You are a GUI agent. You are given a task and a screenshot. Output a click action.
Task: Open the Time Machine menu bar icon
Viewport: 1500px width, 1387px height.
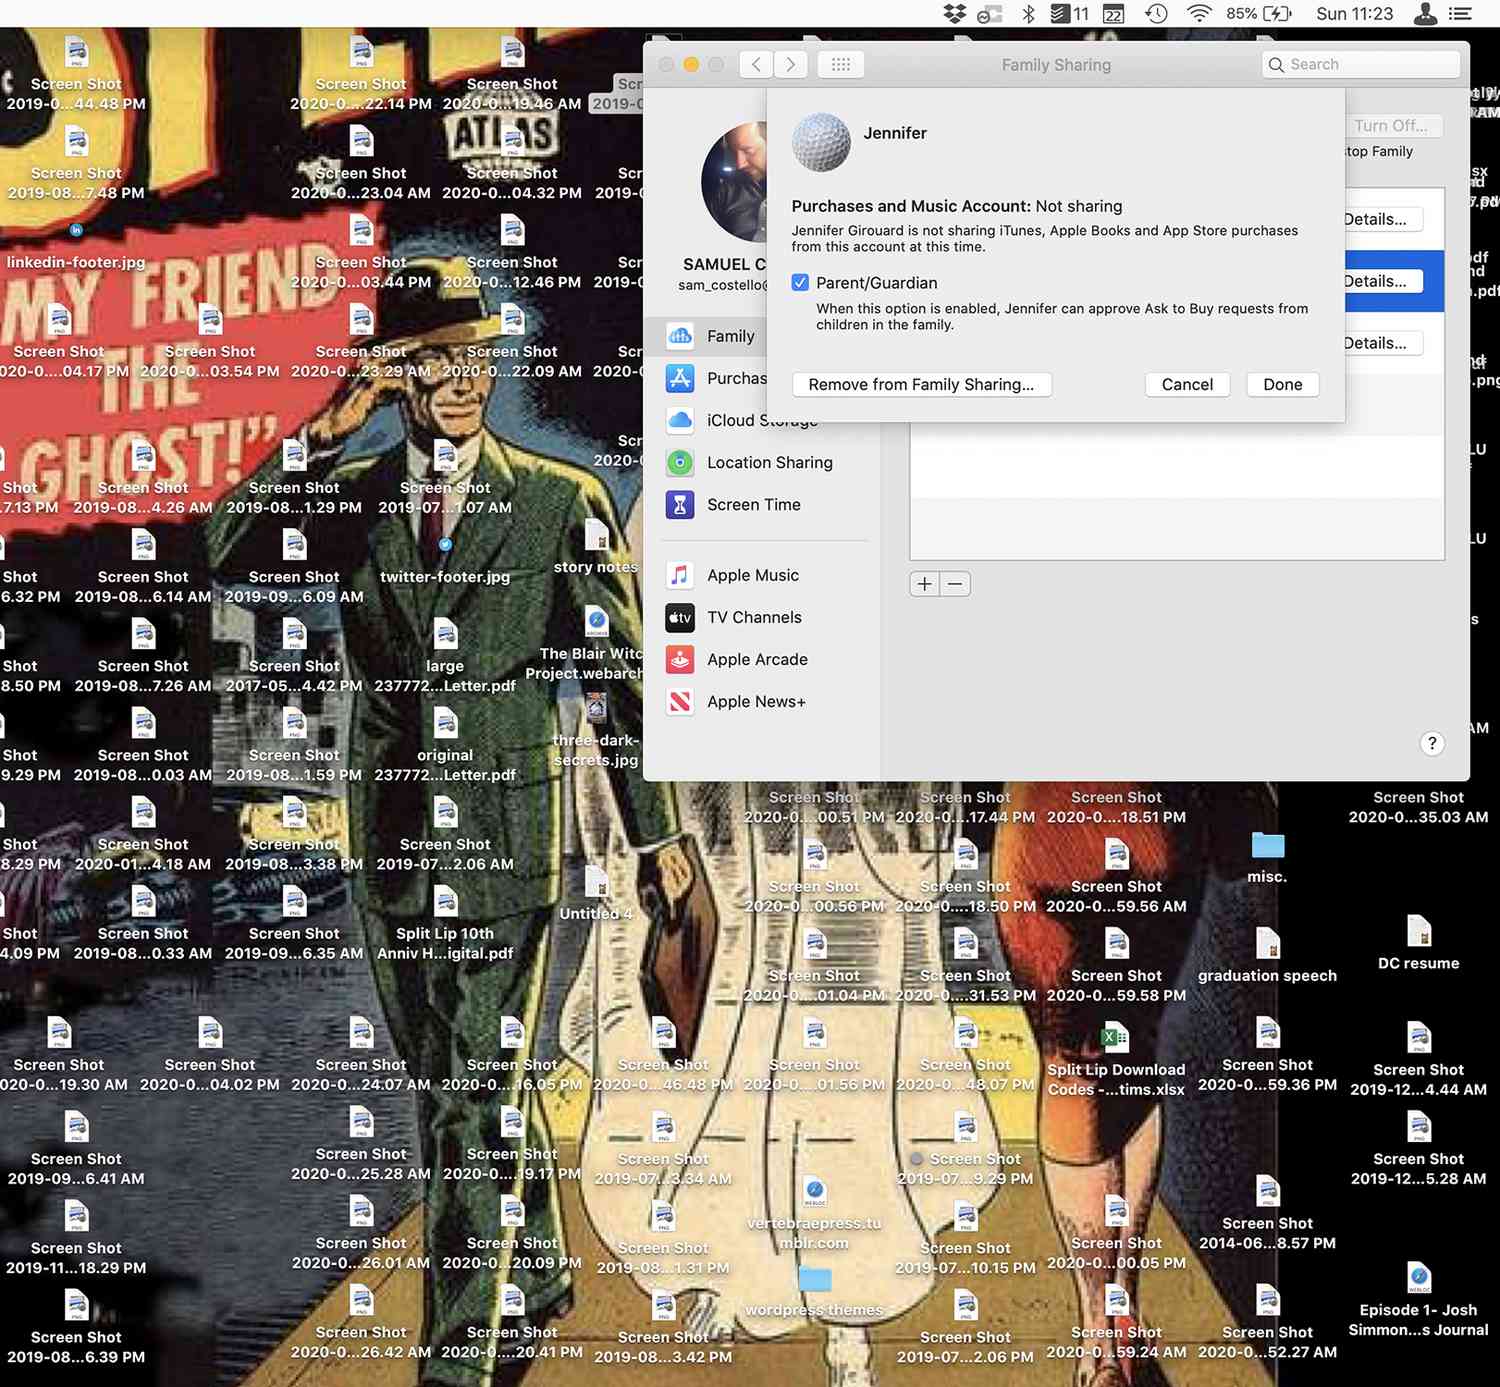(1156, 14)
